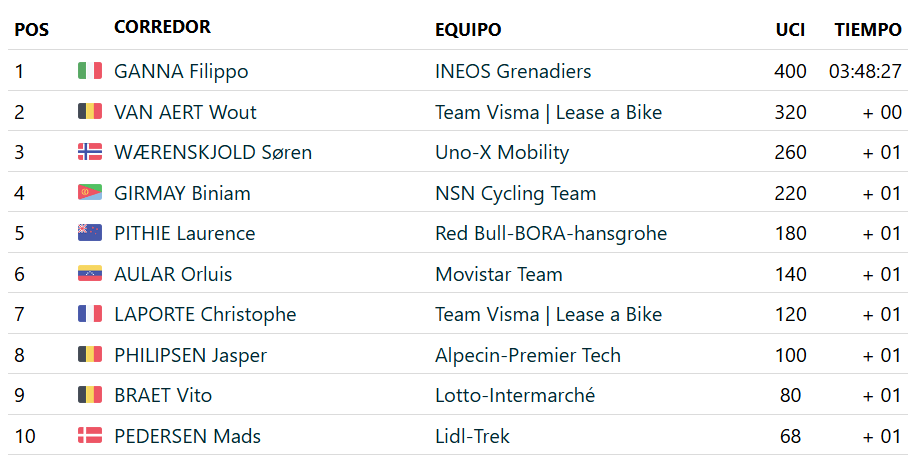Click the Danish flag next to PEDERSEN Mads
The image size is (919, 457).
point(90,436)
